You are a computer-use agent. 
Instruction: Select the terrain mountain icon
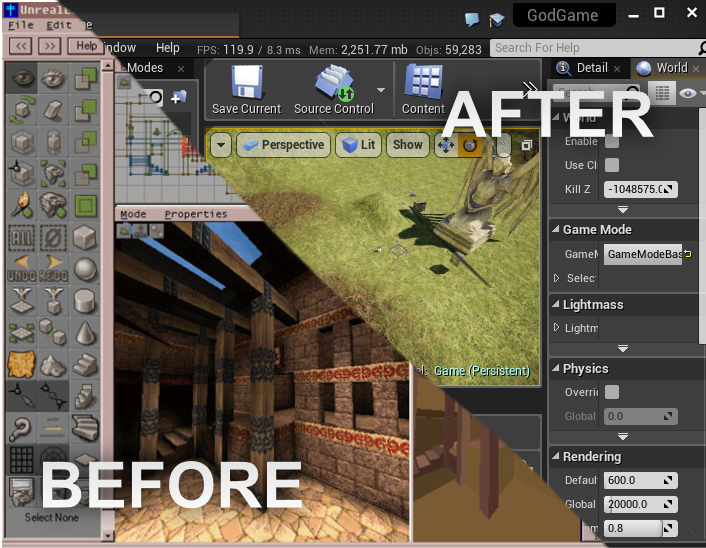pyautogui.click(x=53, y=364)
